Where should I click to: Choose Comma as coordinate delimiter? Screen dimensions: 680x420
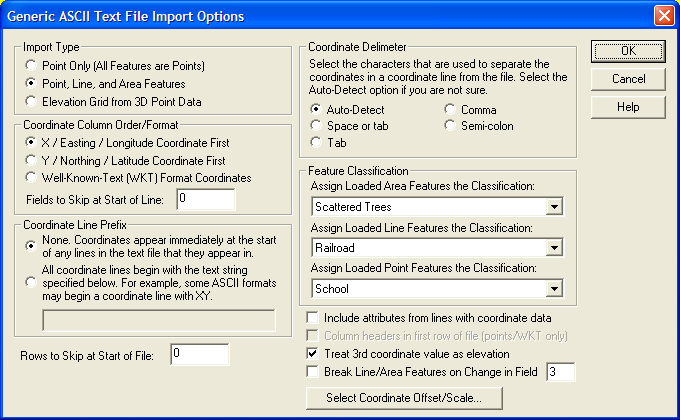pyautogui.click(x=452, y=109)
